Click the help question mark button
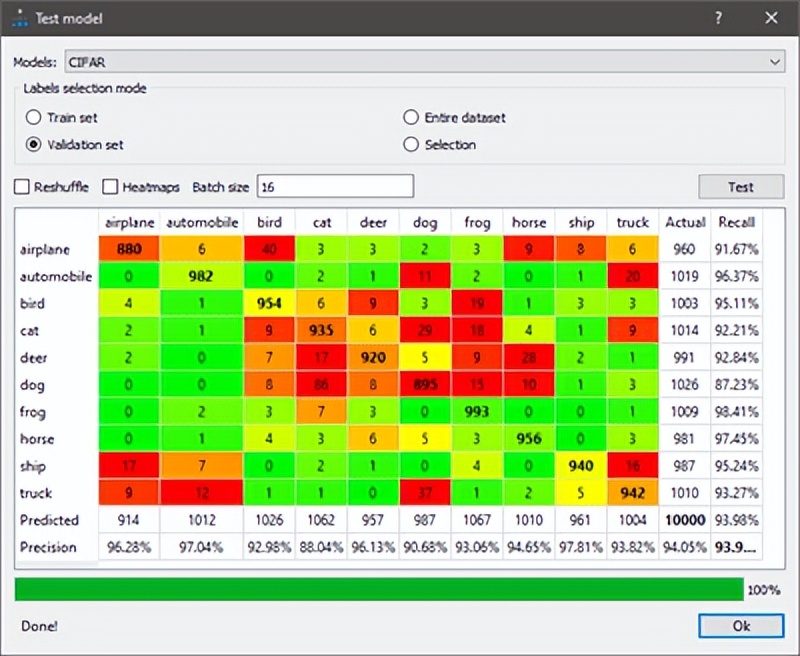 [x=719, y=18]
